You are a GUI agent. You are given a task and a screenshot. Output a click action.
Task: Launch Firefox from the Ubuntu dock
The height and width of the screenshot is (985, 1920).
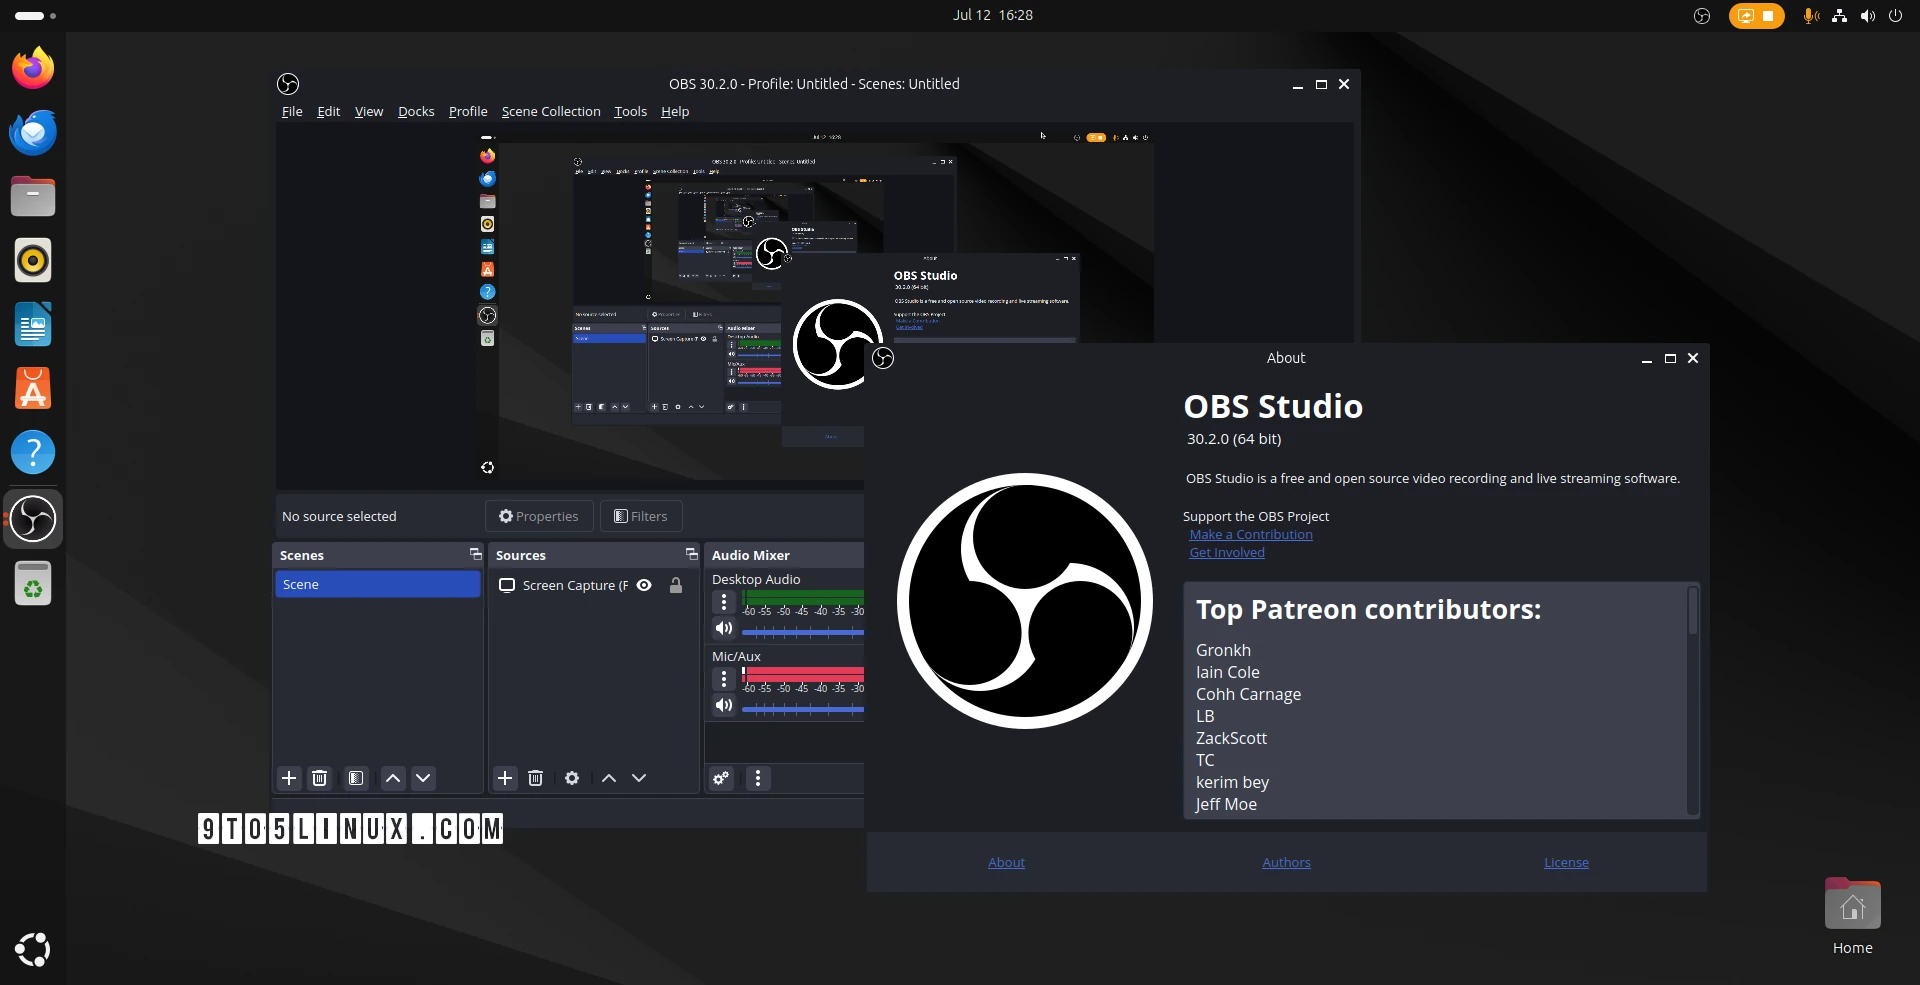click(33, 67)
